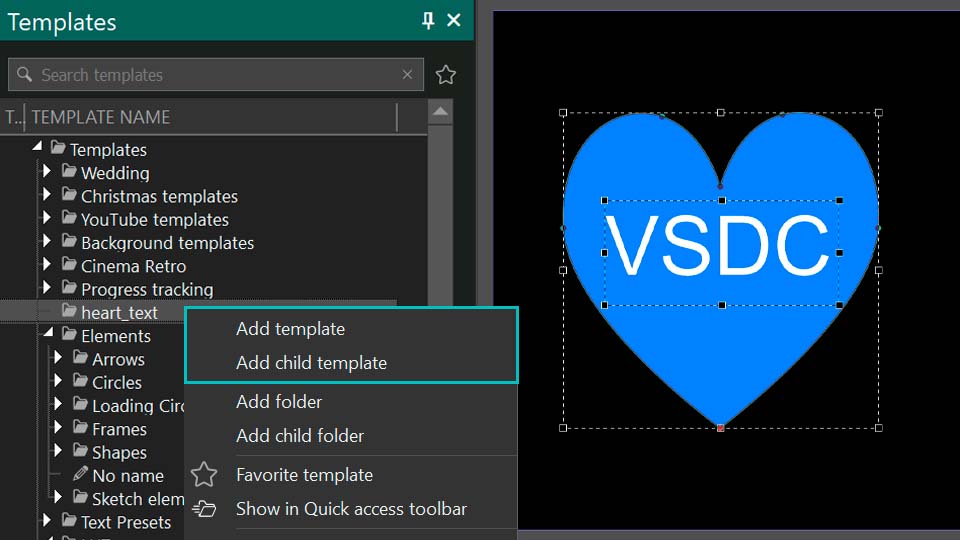
Task: Collapse the Elements folder
Action: [48, 333]
